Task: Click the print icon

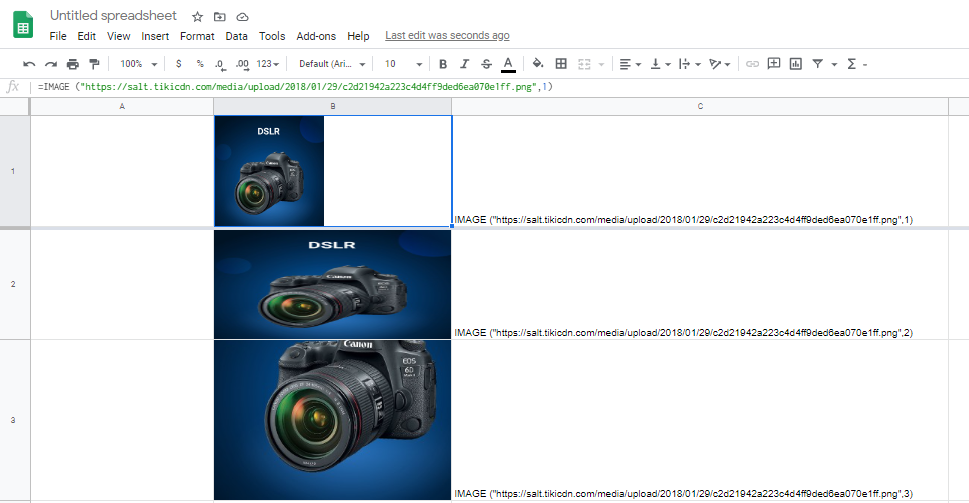Action: pyautogui.click(x=73, y=64)
